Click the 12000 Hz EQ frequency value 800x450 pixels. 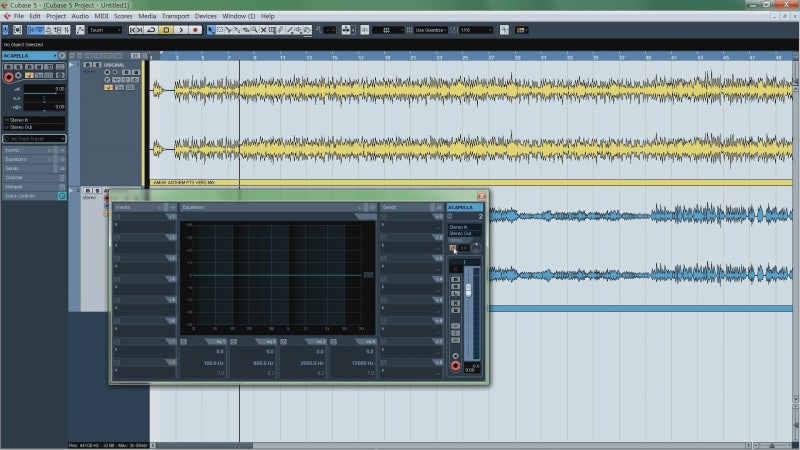pyautogui.click(x=362, y=363)
